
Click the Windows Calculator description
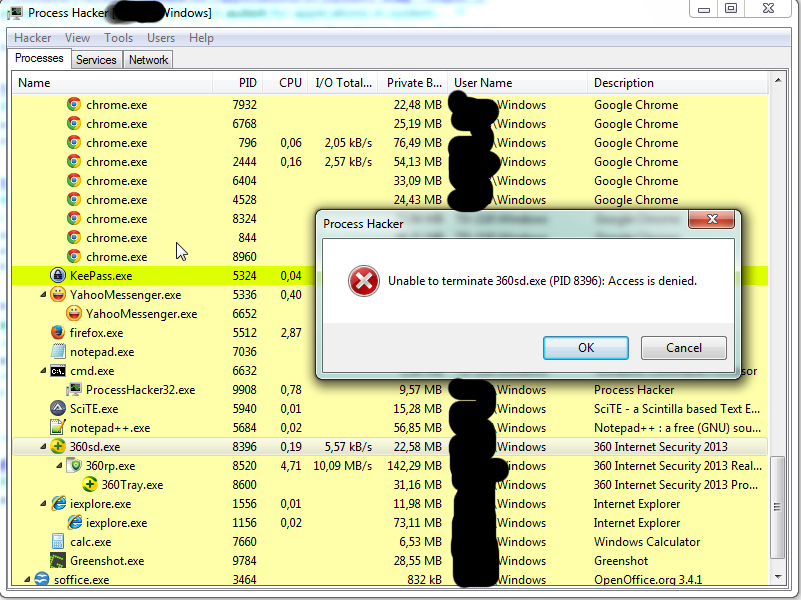pos(647,542)
